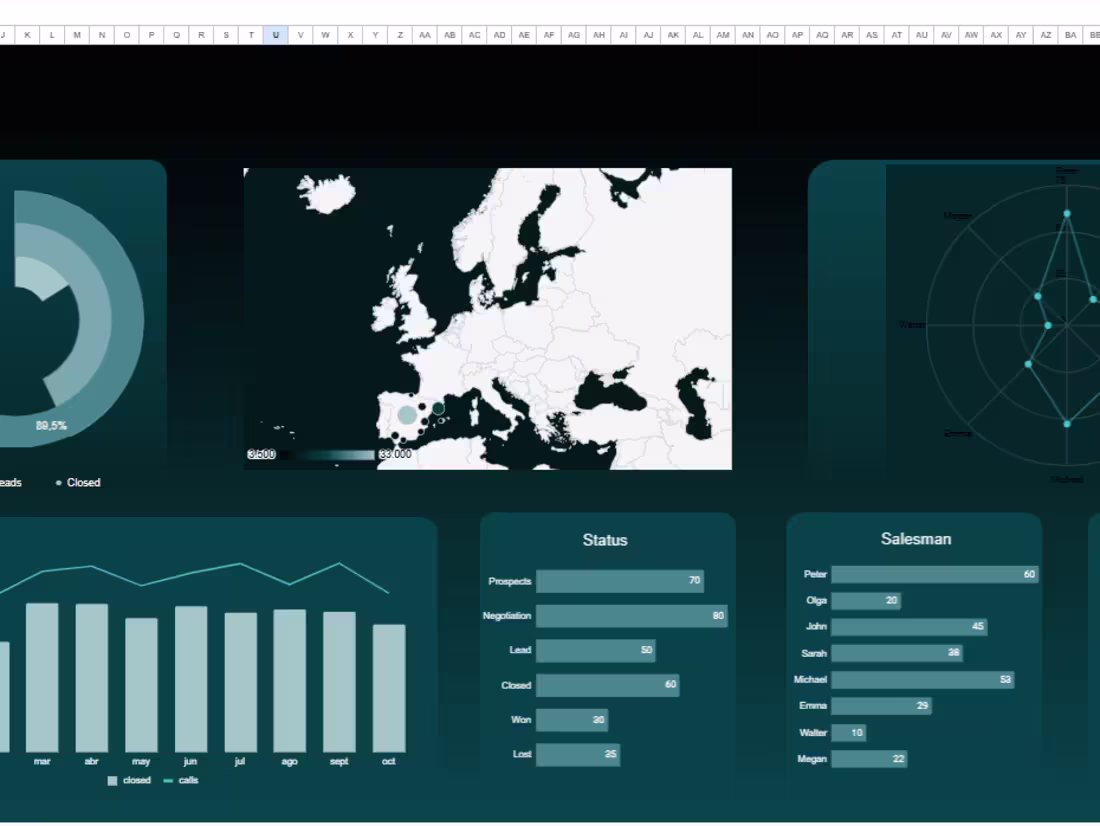Click the smaller bubble near the Balearic Islands
Screen dimensions: 1100x826
[x=438, y=408]
